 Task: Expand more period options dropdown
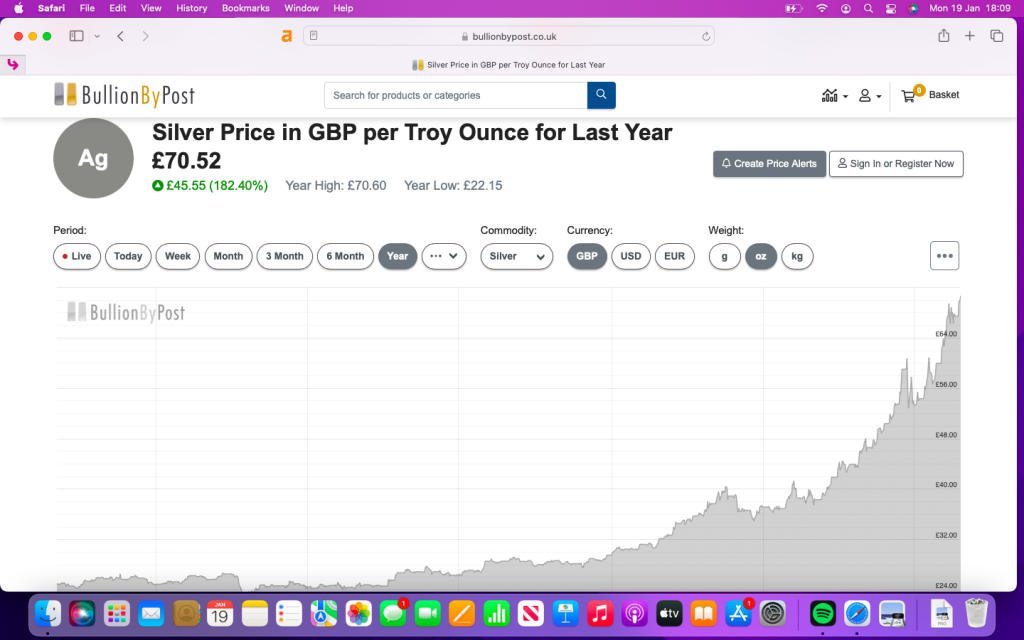(x=444, y=256)
